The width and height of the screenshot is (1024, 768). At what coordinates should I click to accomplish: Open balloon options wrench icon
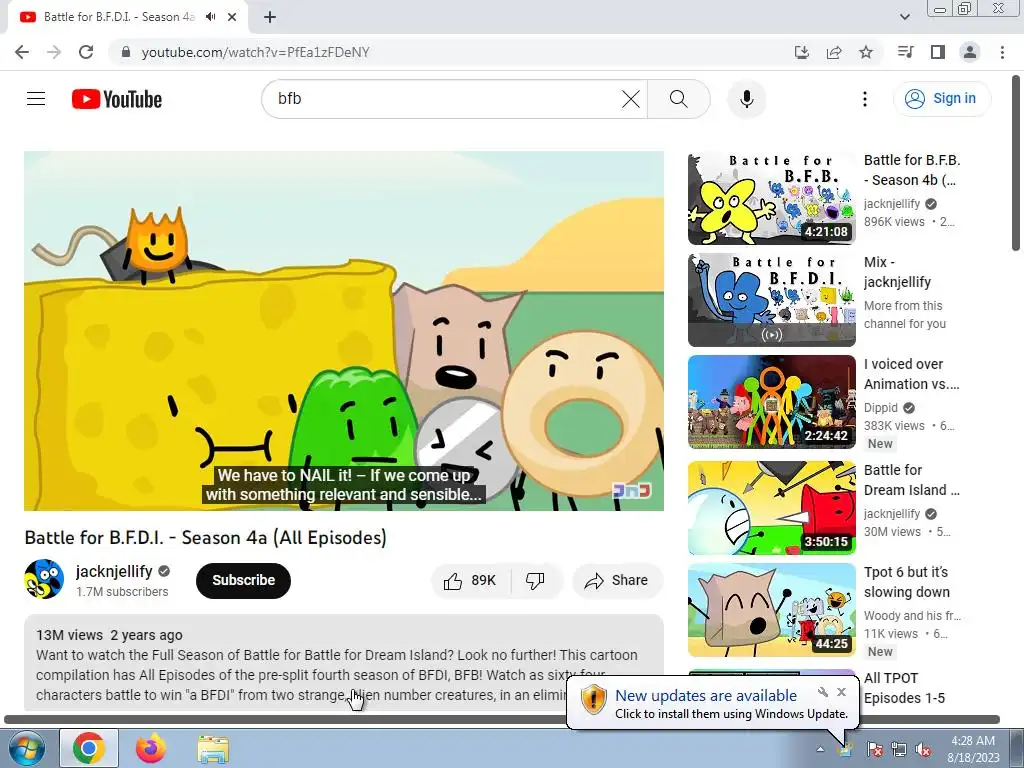tap(824, 692)
